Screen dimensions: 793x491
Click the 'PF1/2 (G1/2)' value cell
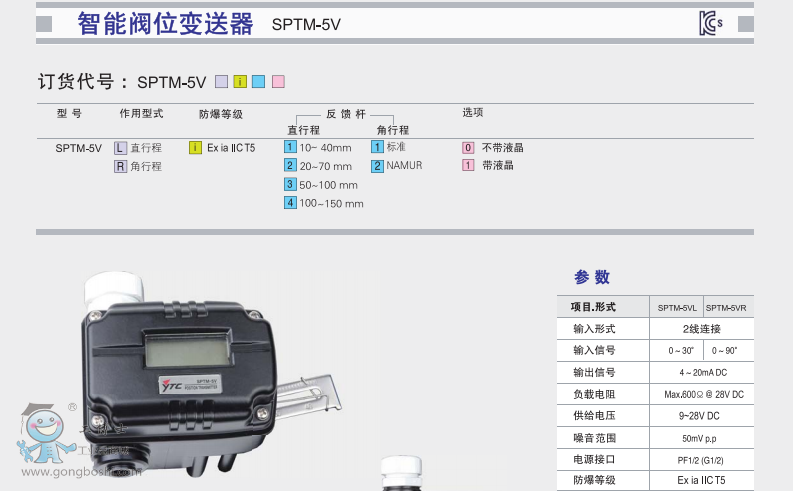point(701,460)
